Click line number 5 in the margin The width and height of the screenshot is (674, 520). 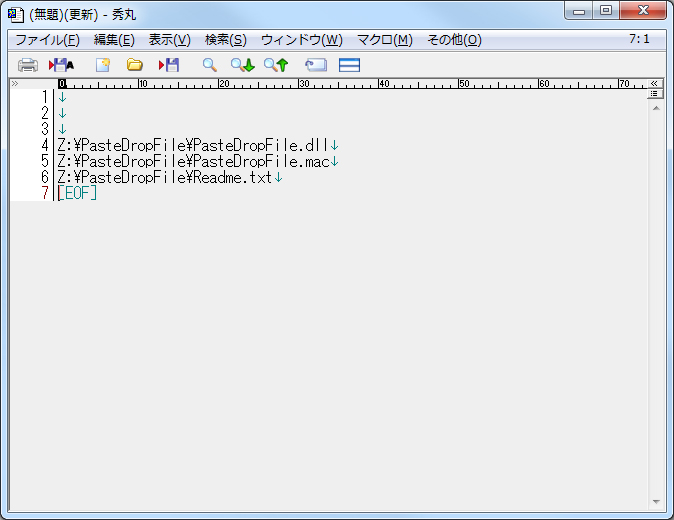45,161
